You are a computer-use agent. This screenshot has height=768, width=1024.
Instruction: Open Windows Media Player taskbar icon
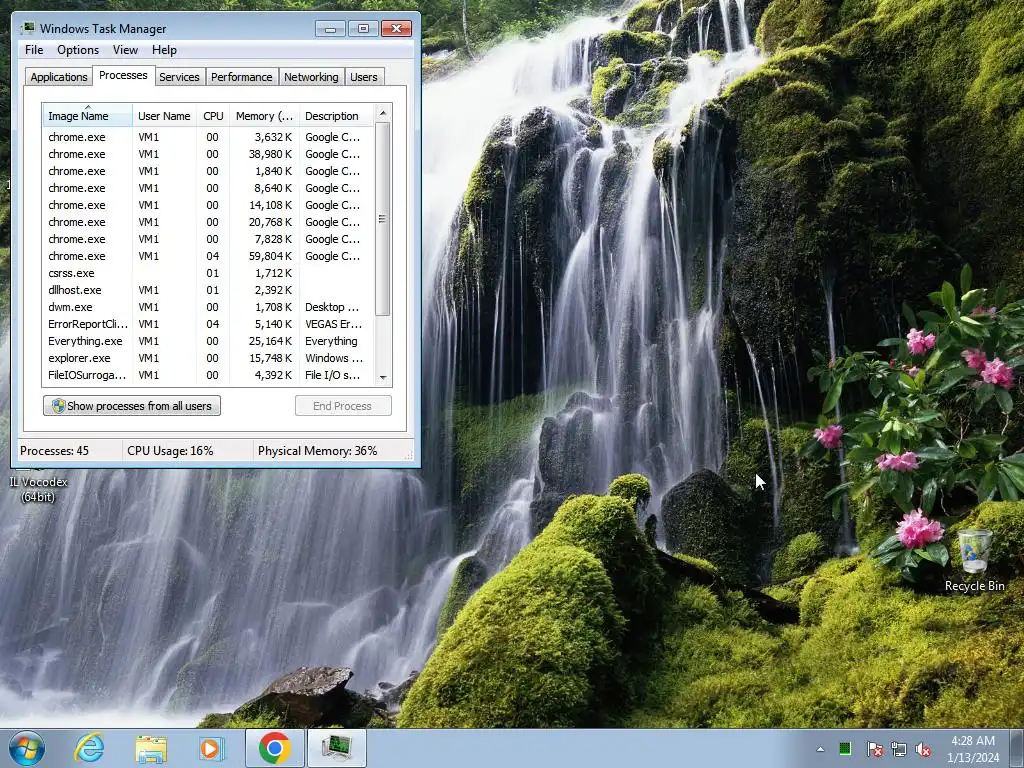pos(211,748)
